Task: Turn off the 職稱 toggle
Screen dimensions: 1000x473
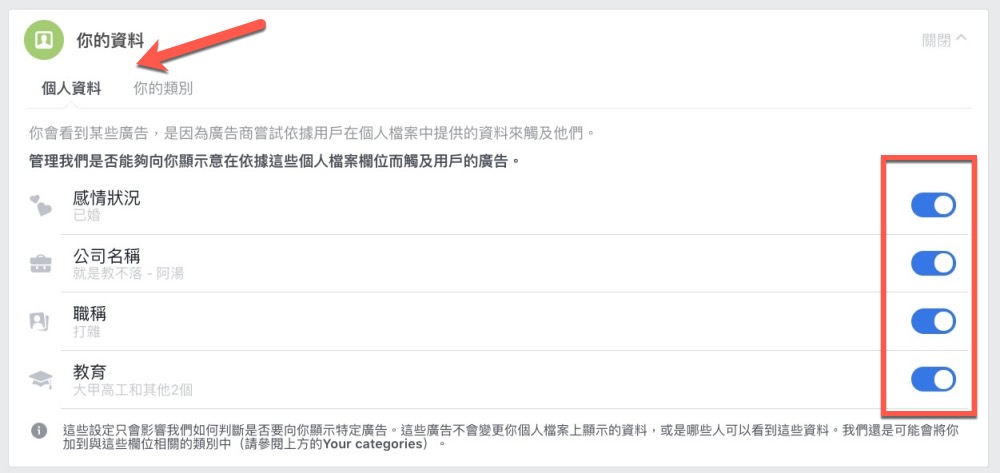Action: click(x=932, y=322)
